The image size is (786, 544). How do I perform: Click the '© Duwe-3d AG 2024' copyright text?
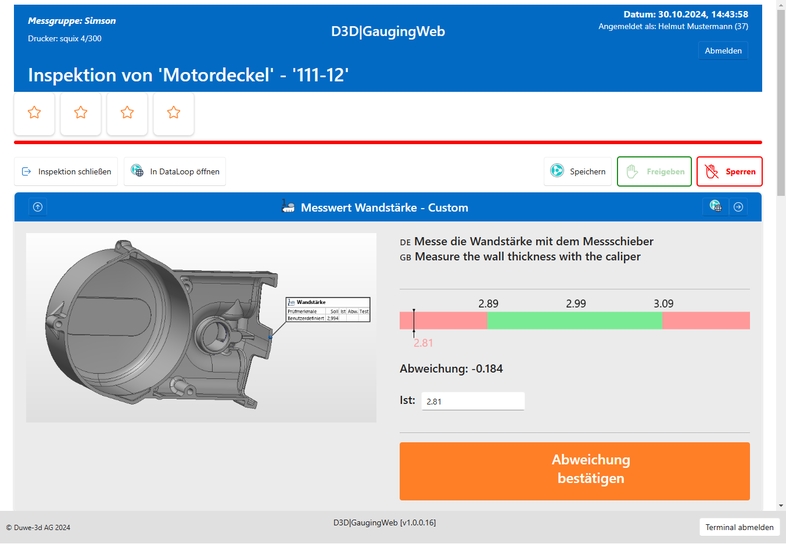[x=38, y=527]
